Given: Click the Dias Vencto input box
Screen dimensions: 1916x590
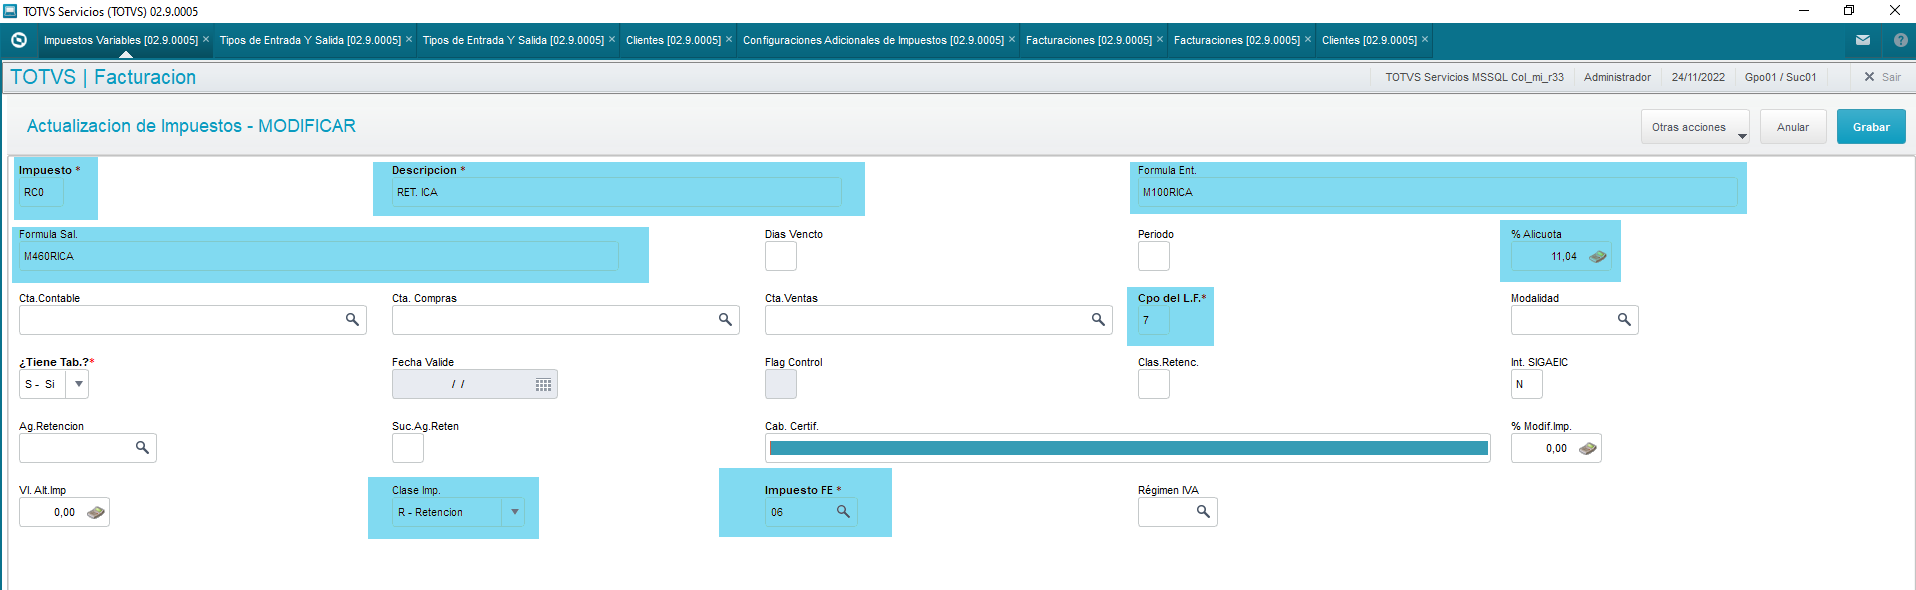Looking at the screenshot, I should click(781, 256).
